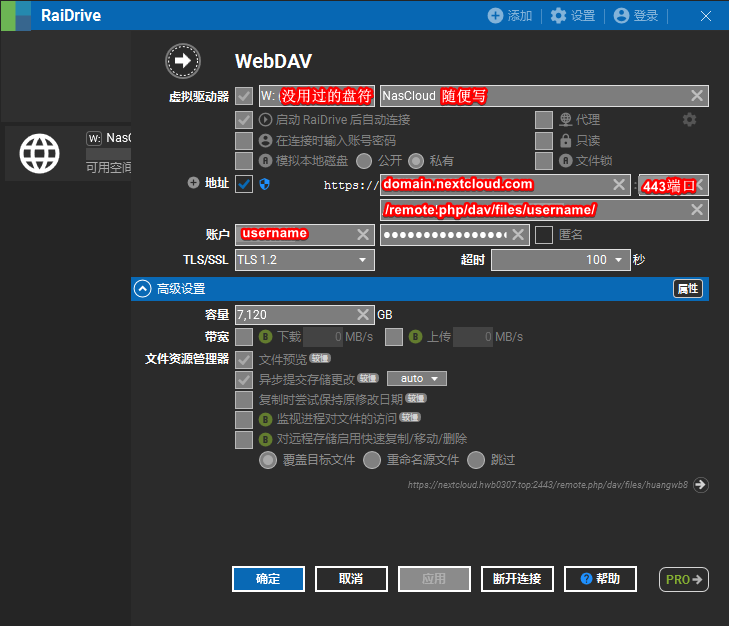Open the 超时 100 seconds dropdown
The image size is (729, 626).
561,260
